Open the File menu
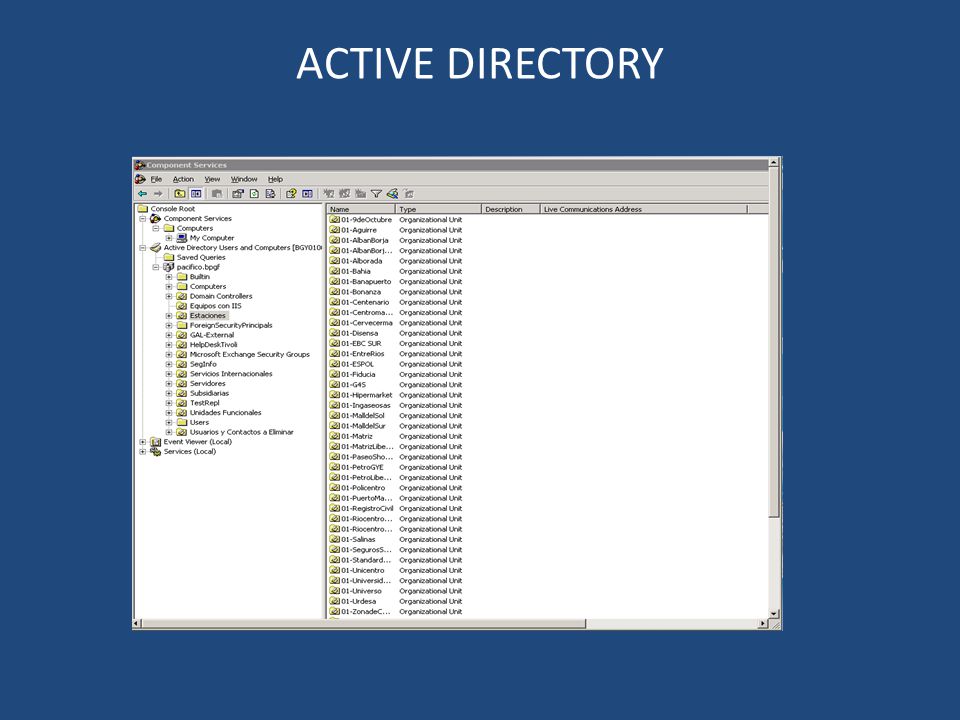This screenshot has height=720, width=960. coord(156,179)
